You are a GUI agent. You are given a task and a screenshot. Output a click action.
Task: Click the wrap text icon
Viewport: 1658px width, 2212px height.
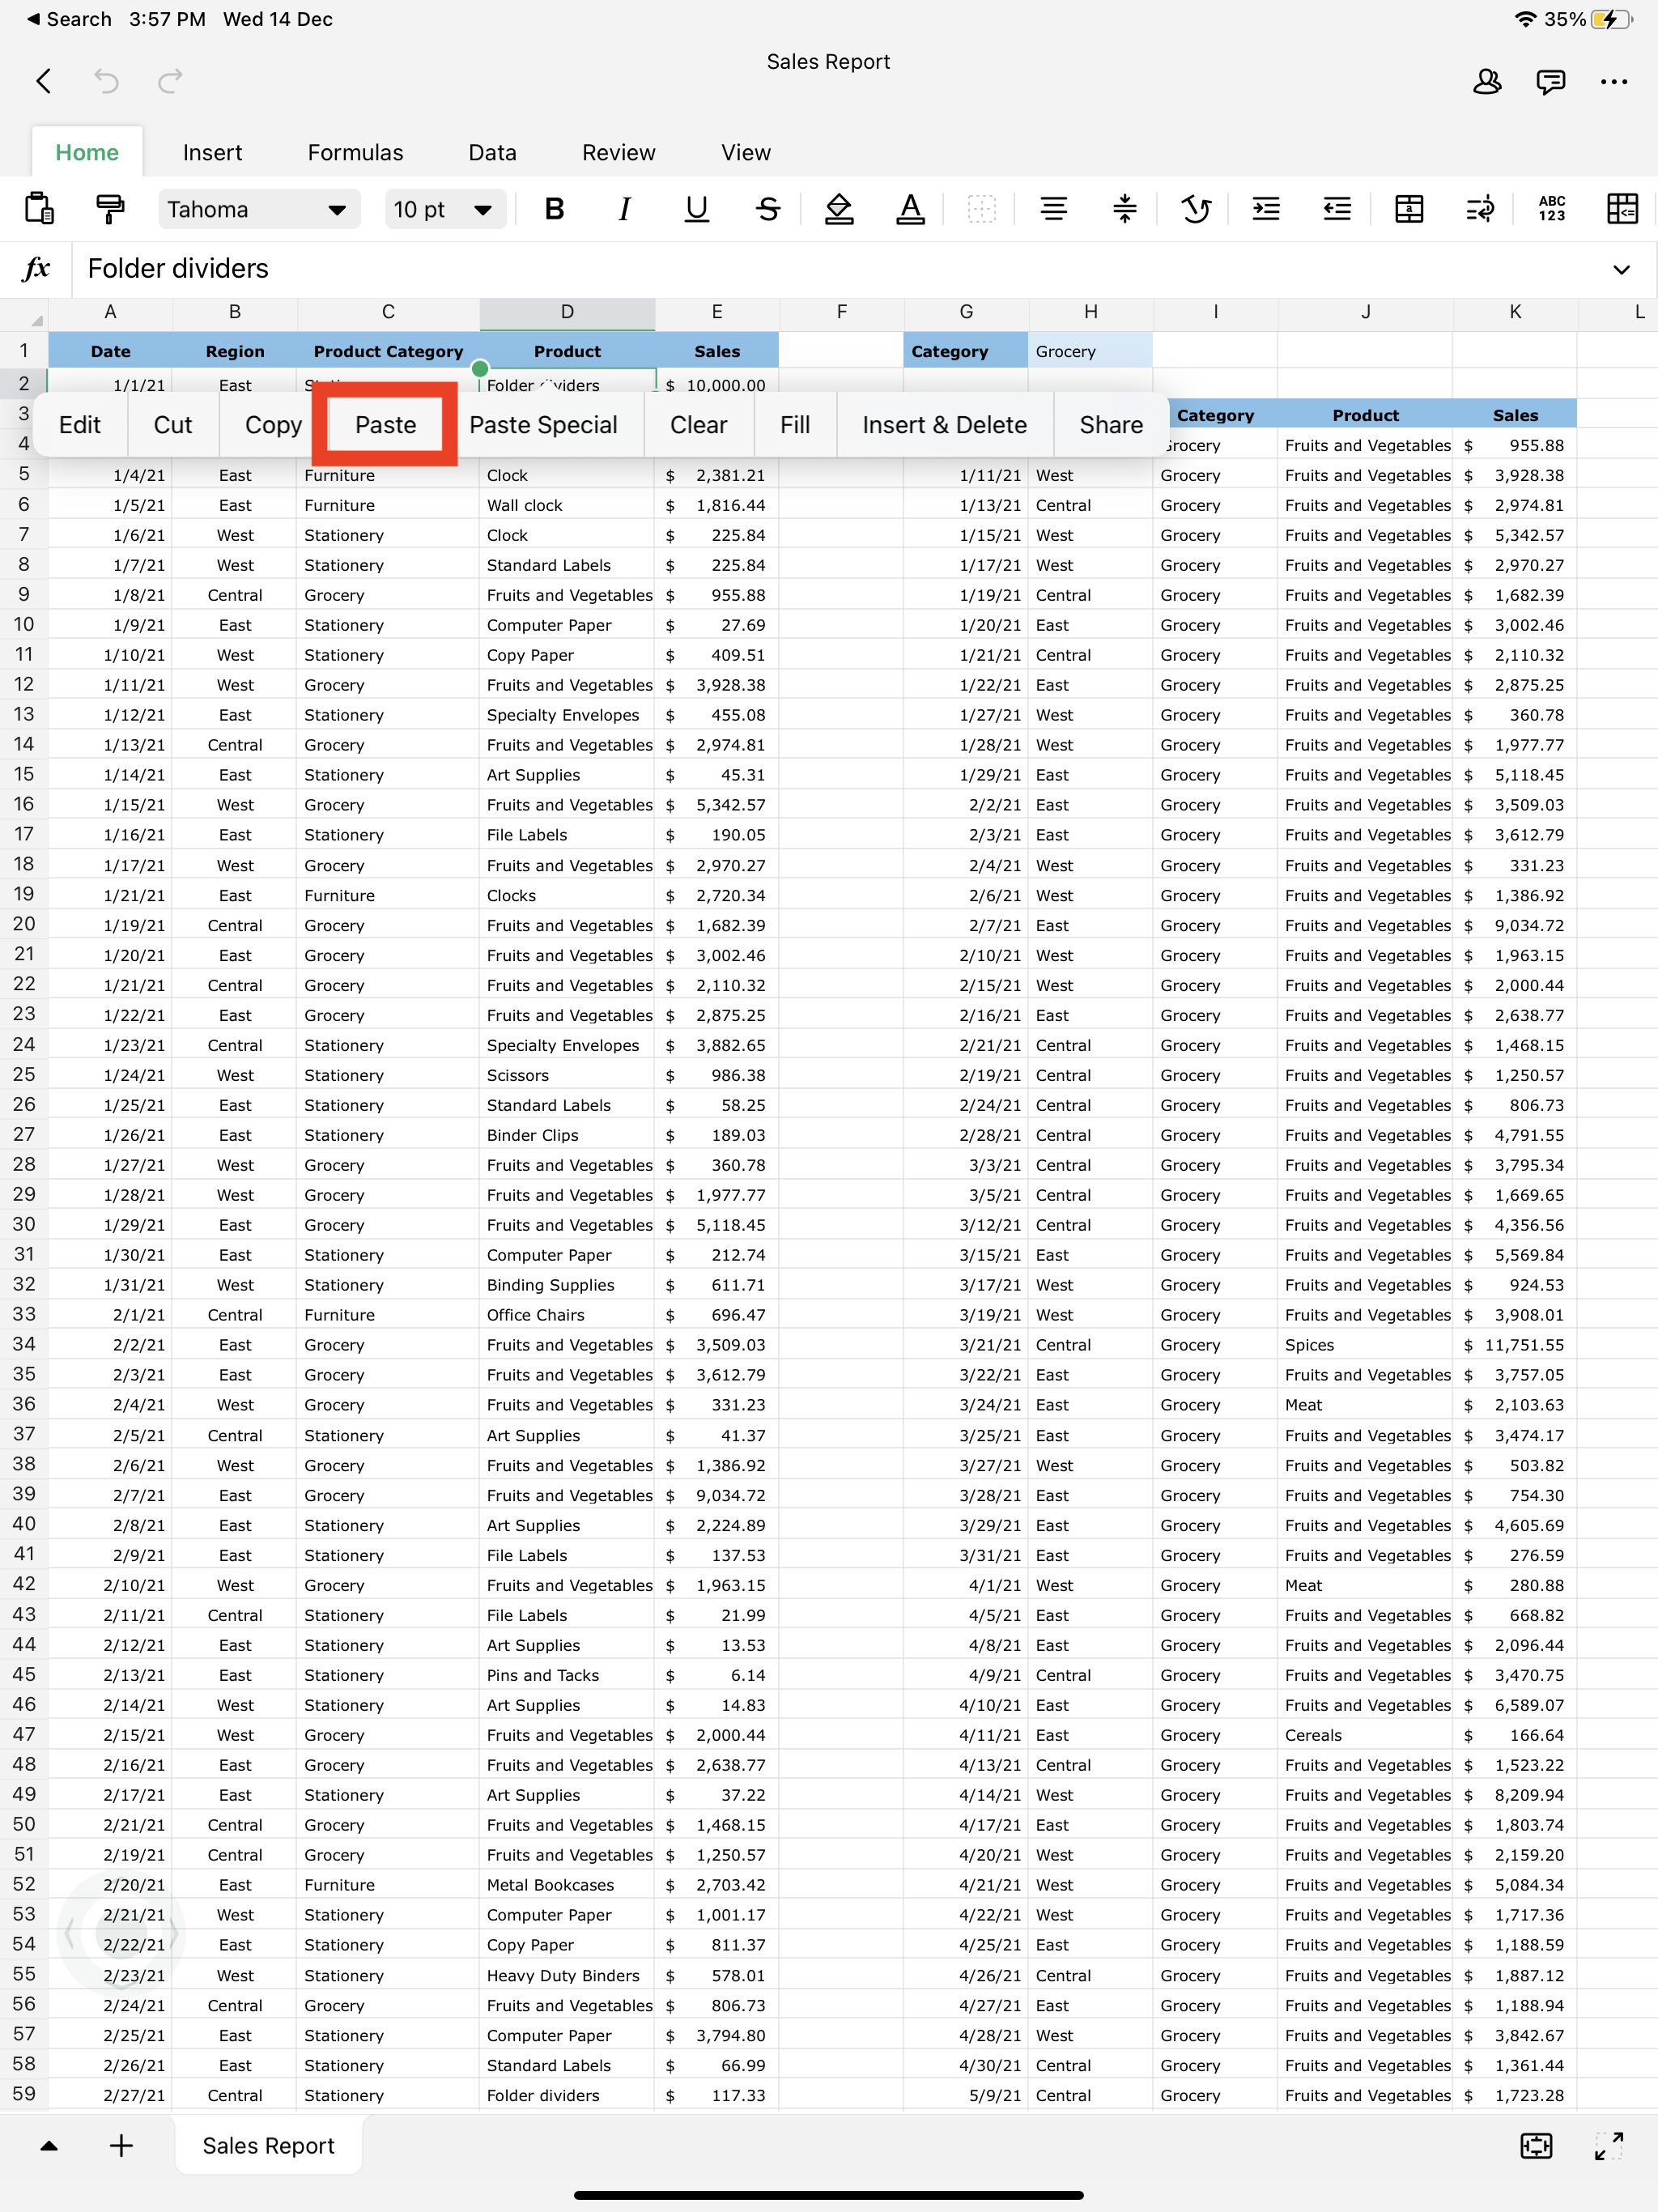coord(1479,209)
